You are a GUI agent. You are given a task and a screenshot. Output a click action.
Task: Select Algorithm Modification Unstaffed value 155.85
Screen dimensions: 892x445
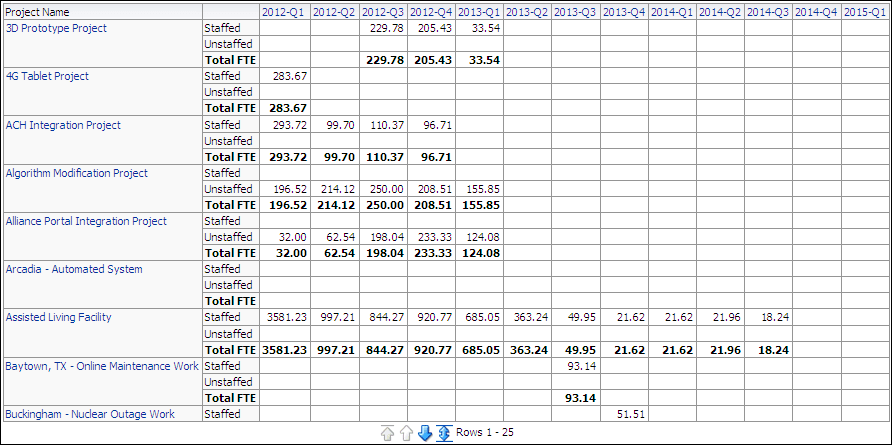[x=484, y=189]
